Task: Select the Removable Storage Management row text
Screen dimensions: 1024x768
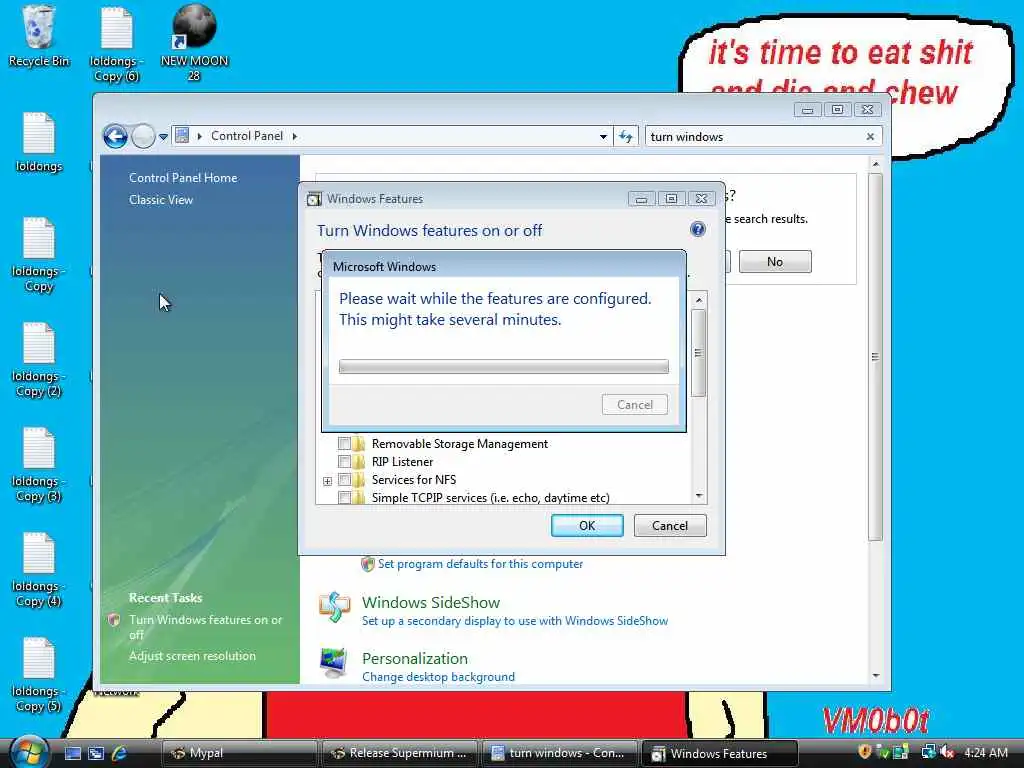Action: 460,443
